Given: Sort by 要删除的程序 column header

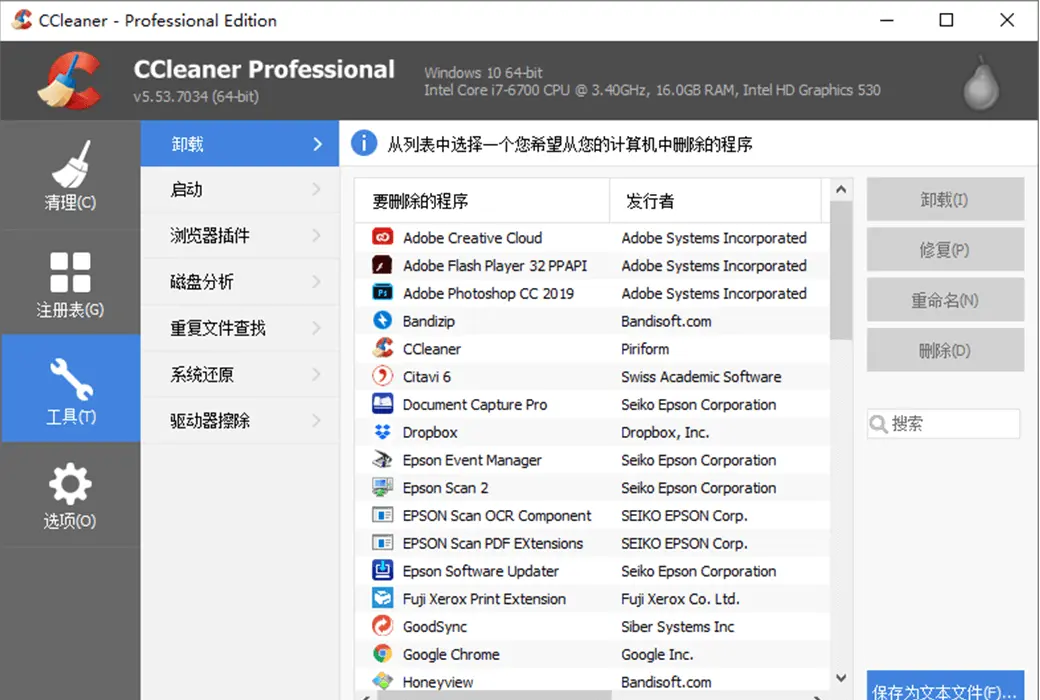Looking at the screenshot, I should (482, 200).
